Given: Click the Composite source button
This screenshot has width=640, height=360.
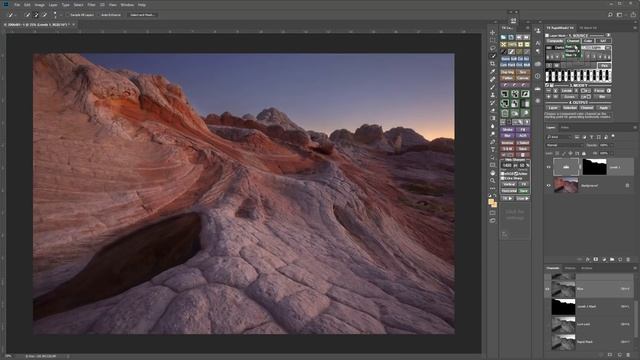Looking at the screenshot, I should tap(555, 41).
